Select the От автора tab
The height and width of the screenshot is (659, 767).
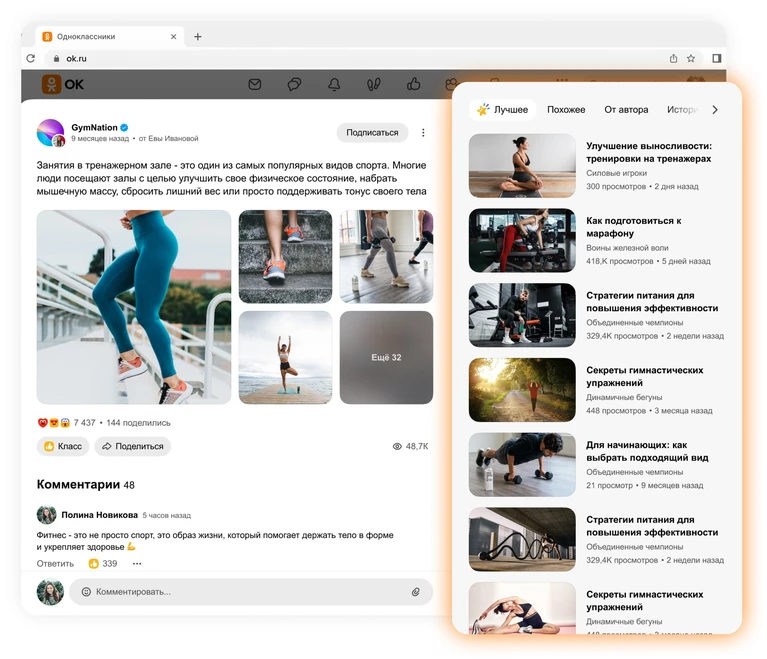coord(626,110)
